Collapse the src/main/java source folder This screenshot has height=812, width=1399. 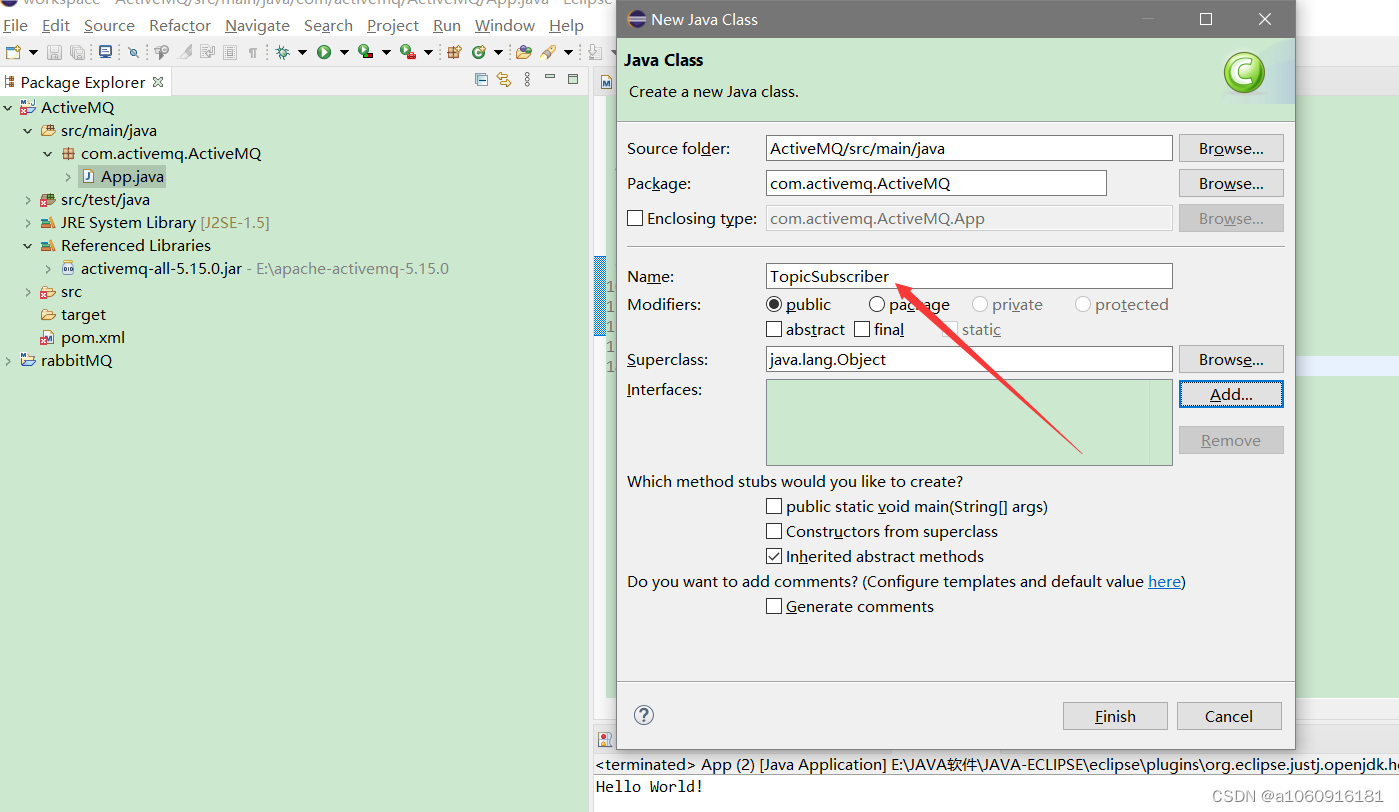pos(28,130)
